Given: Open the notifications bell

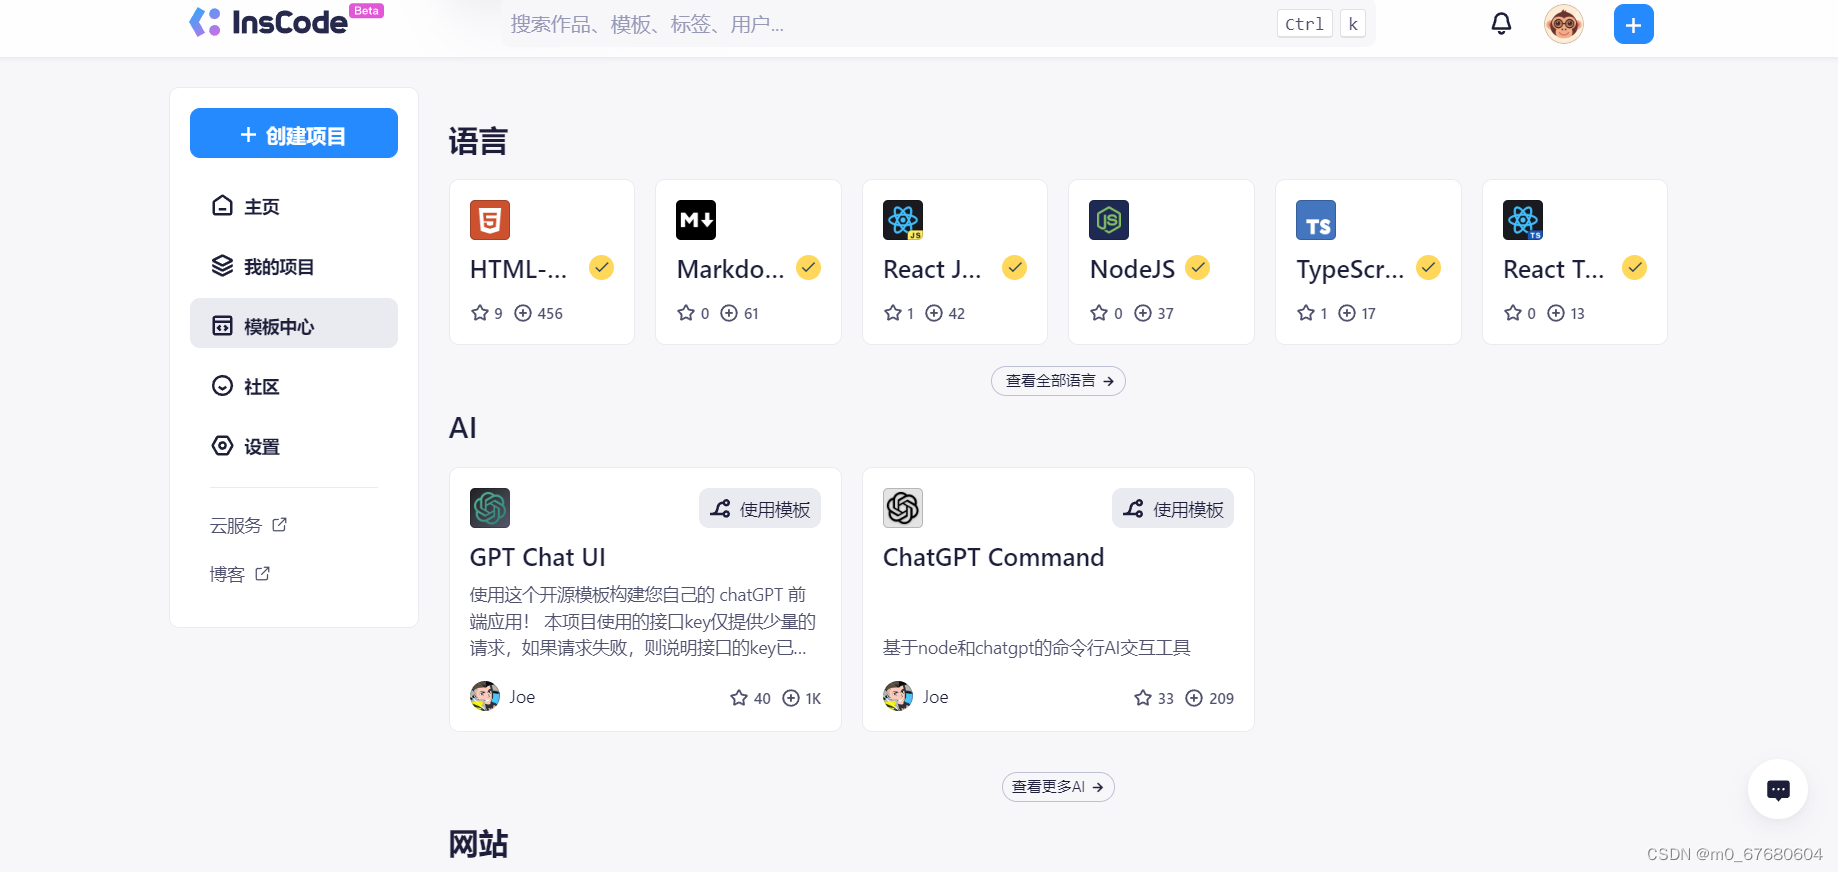Looking at the screenshot, I should coord(1501,23).
